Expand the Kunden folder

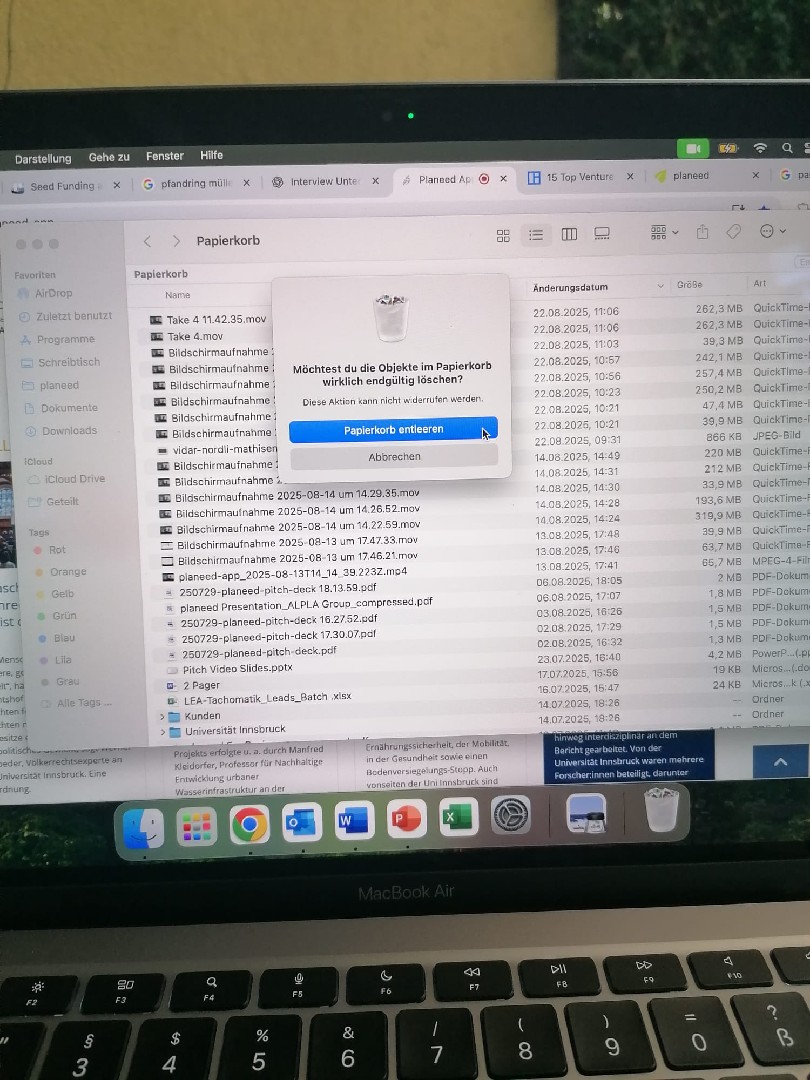(x=162, y=717)
